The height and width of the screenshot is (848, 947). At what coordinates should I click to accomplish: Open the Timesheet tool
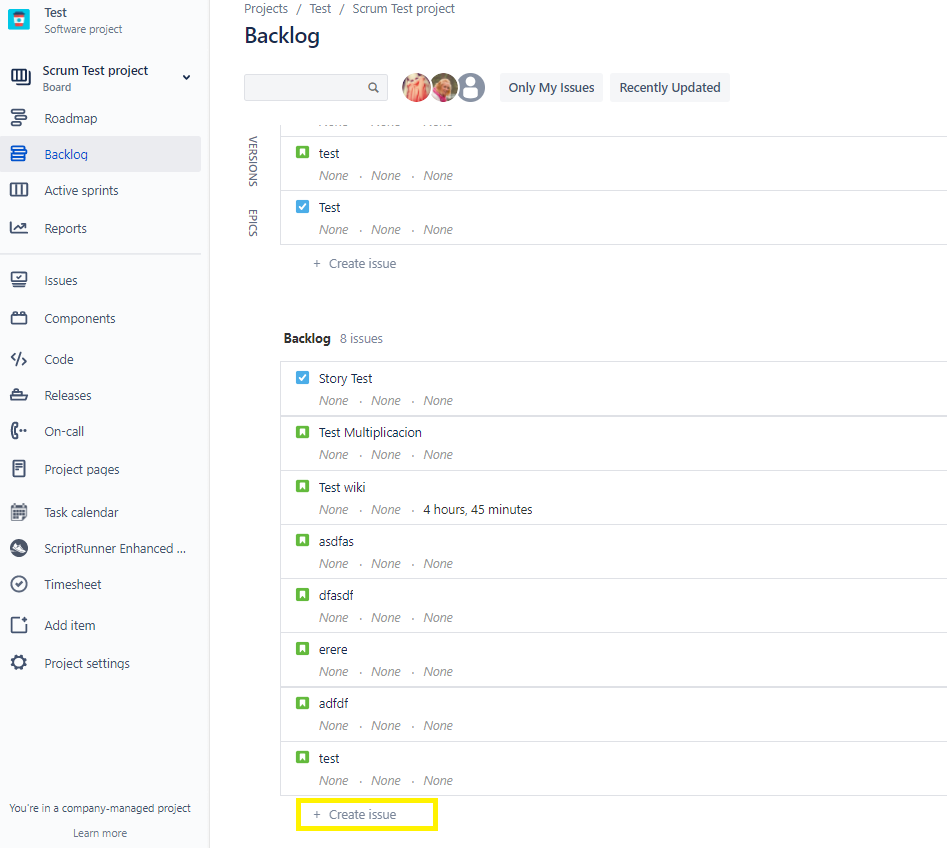(18, 584)
